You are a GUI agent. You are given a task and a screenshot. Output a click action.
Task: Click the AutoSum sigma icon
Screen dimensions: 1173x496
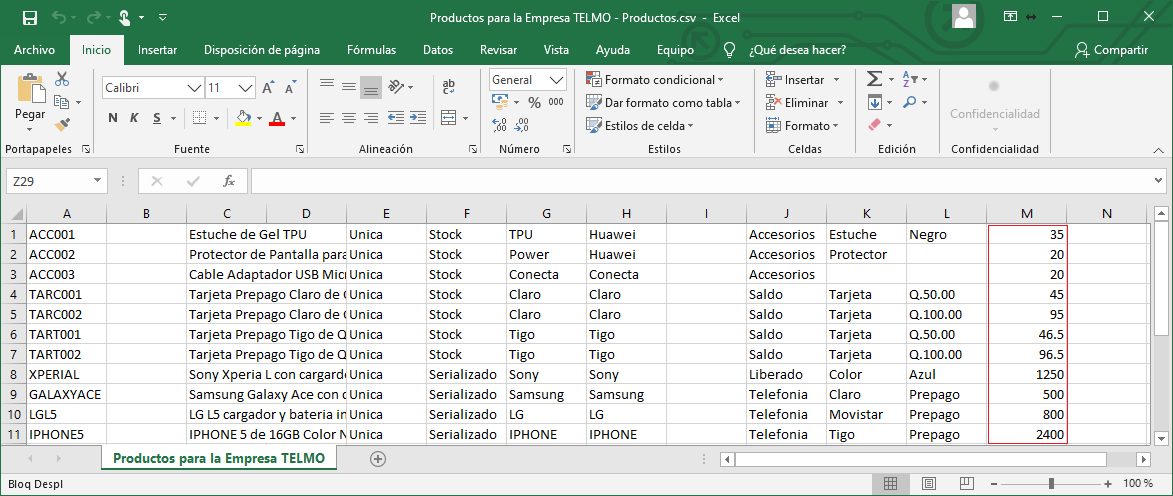(x=874, y=79)
